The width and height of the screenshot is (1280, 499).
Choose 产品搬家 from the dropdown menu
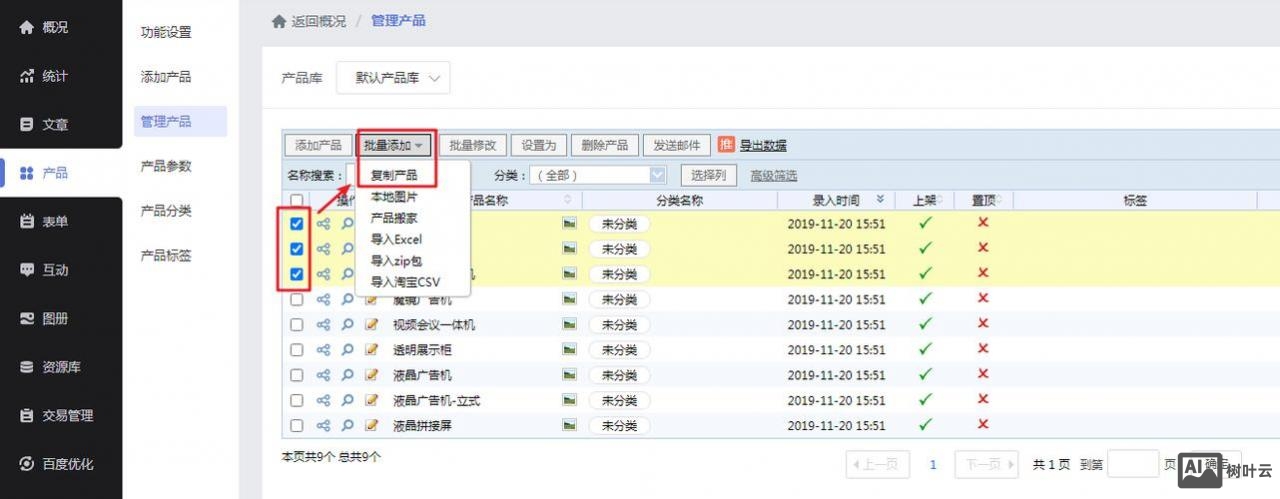pyautogui.click(x=394, y=217)
